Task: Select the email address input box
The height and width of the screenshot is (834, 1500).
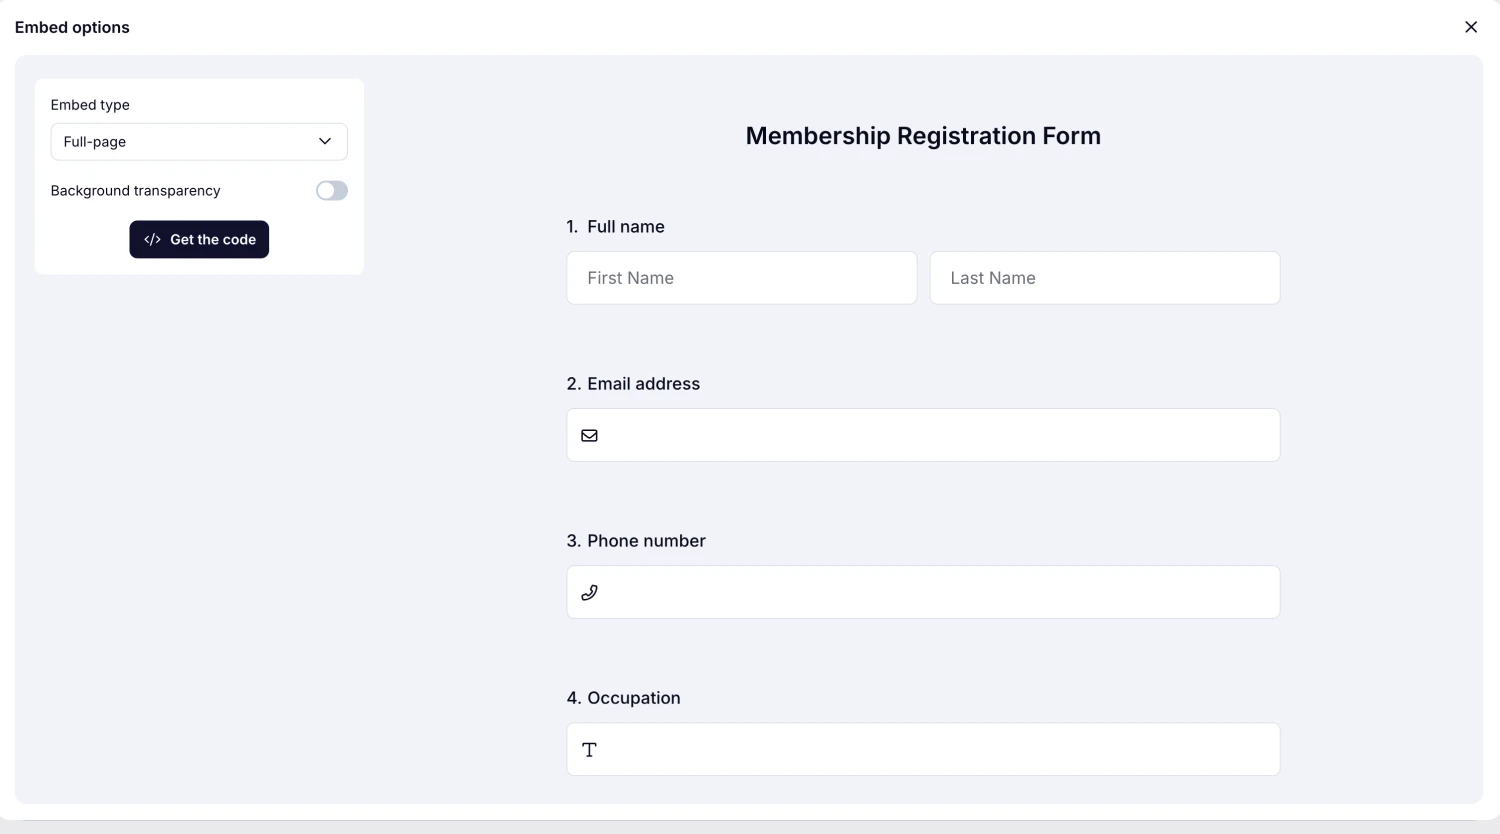Action: click(922, 435)
